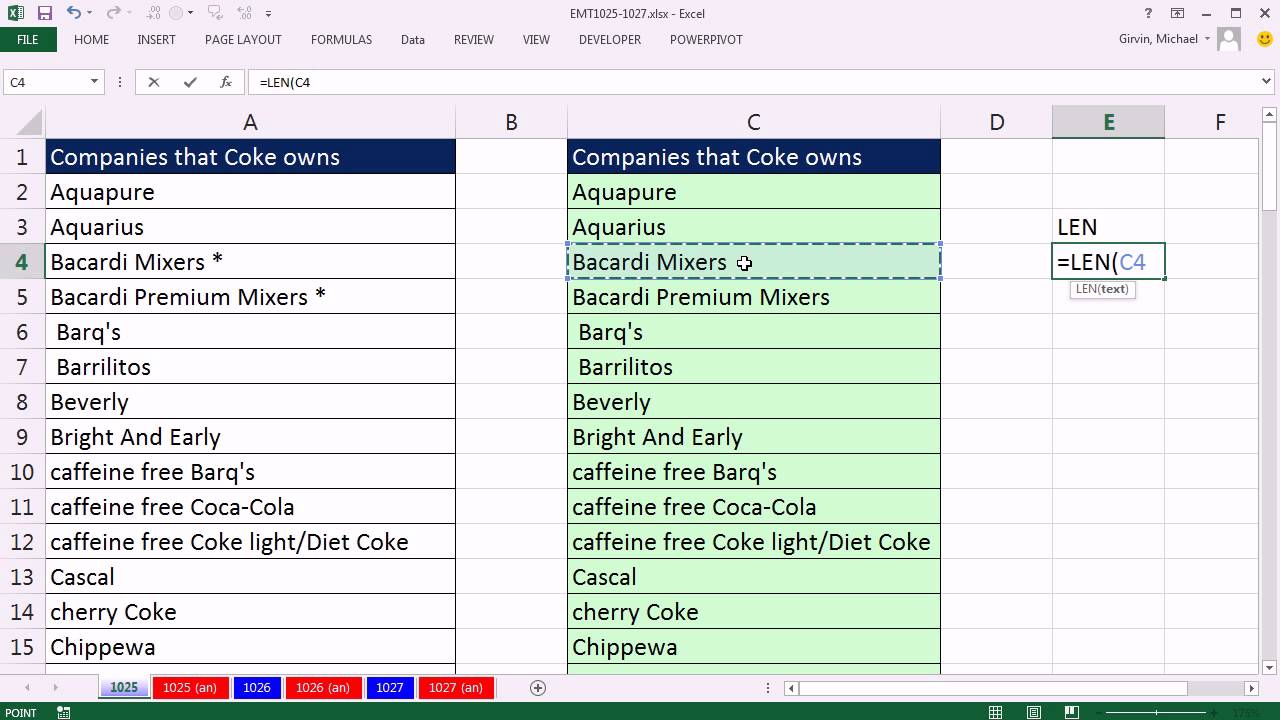Image resolution: width=1280 pixels, height=720 pixels.
Task: Open the FORMULAS ribbon tab
Action: (x=341, y=40)
